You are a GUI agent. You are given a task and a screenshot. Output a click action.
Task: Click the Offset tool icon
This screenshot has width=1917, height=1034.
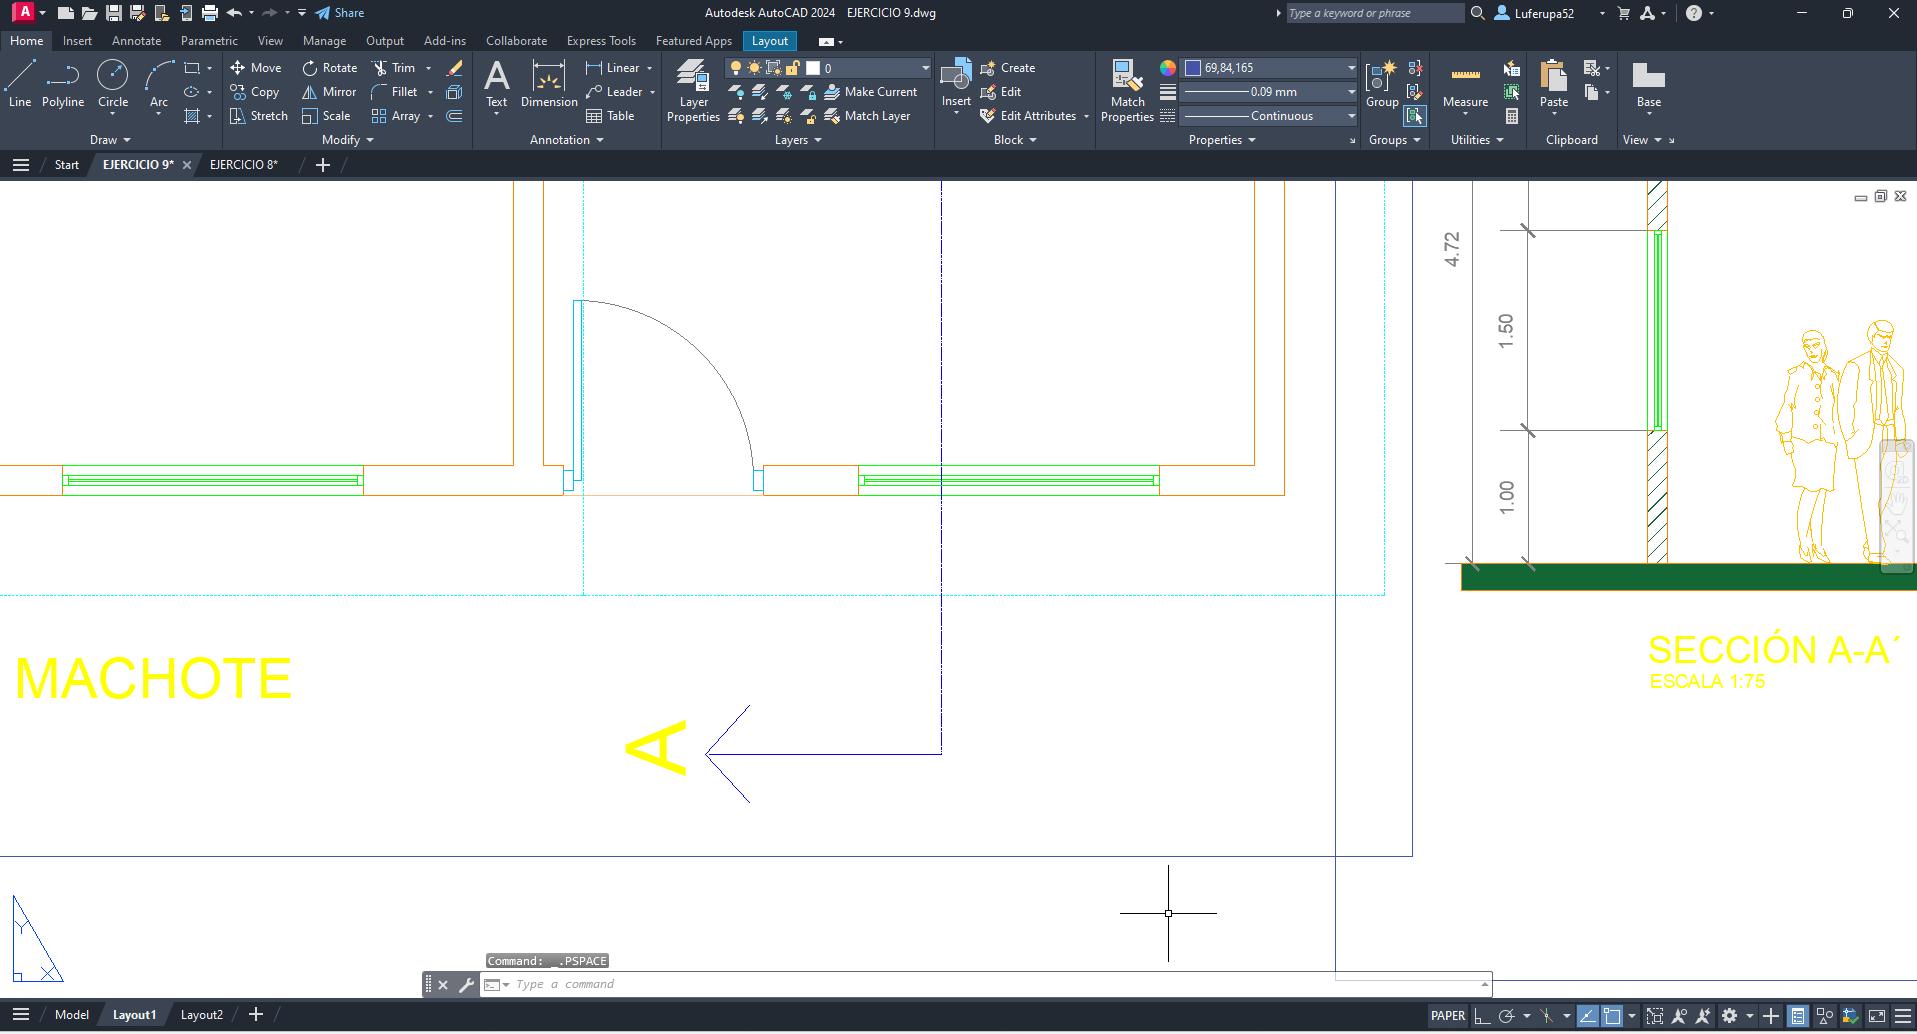(x=454, y=116)
